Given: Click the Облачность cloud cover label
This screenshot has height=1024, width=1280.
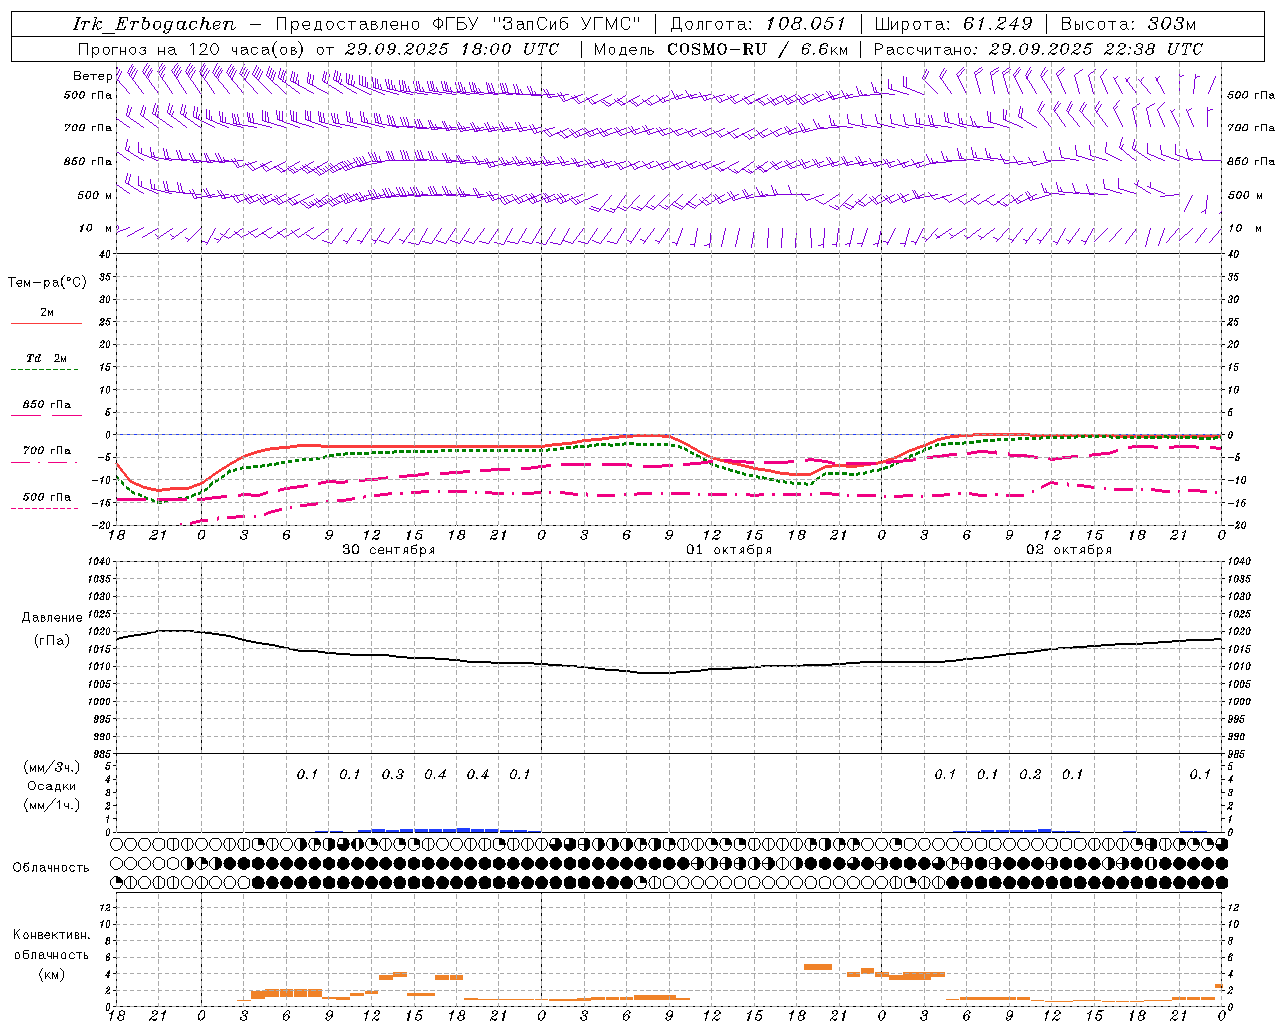Looking at the screenshot, I should point(51,868).
